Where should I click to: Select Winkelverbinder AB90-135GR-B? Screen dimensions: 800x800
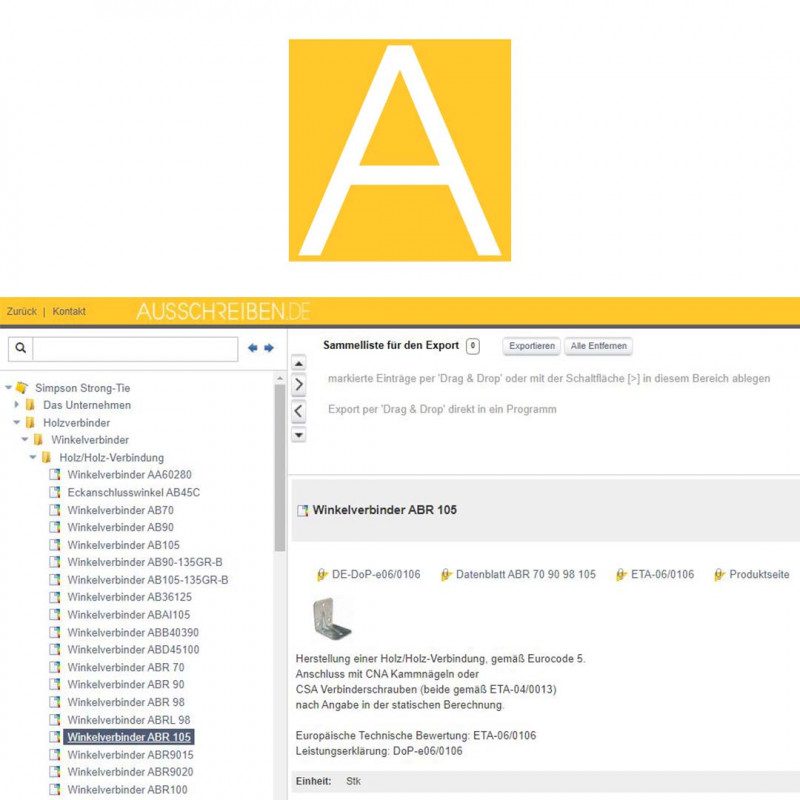(x=145, y=562)
